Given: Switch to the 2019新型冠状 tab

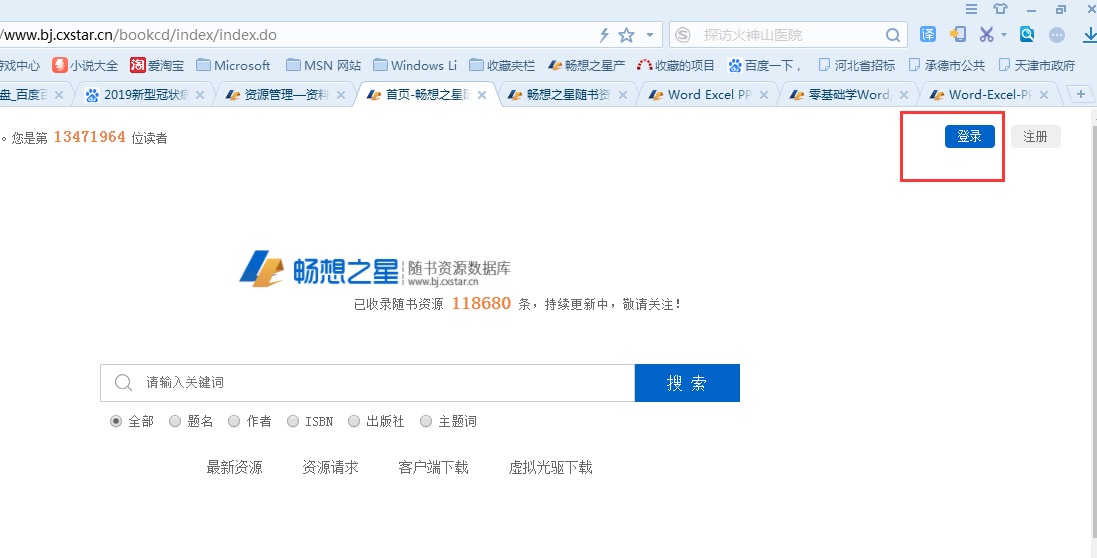Looking at the screenshot, I should coord(145,94).
